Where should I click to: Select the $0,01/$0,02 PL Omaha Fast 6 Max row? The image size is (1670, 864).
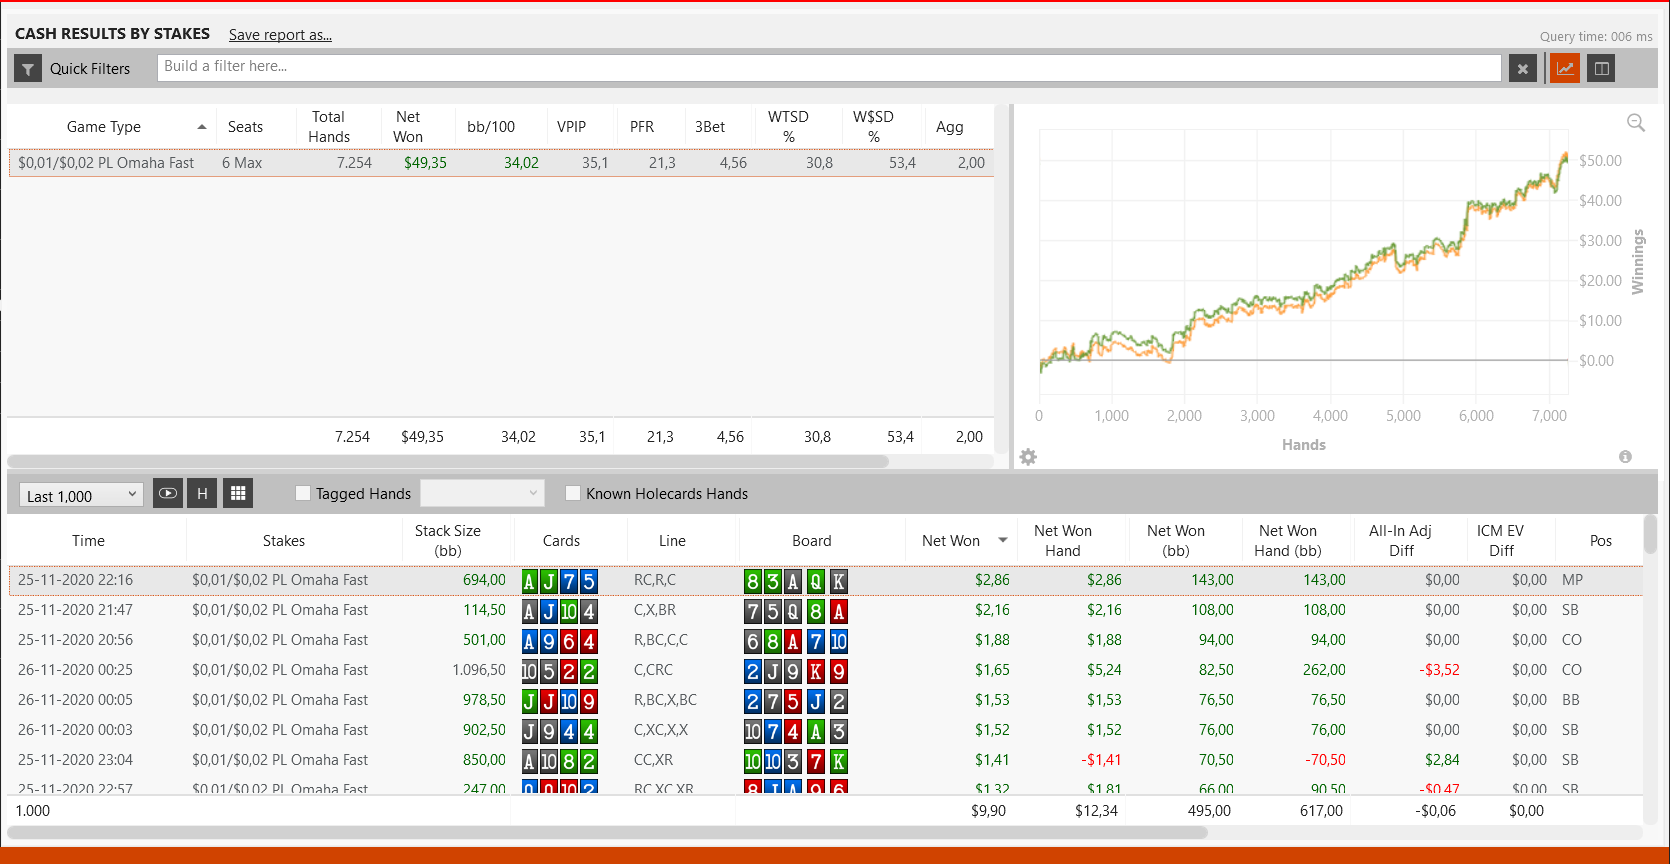(x=501, y=163)
